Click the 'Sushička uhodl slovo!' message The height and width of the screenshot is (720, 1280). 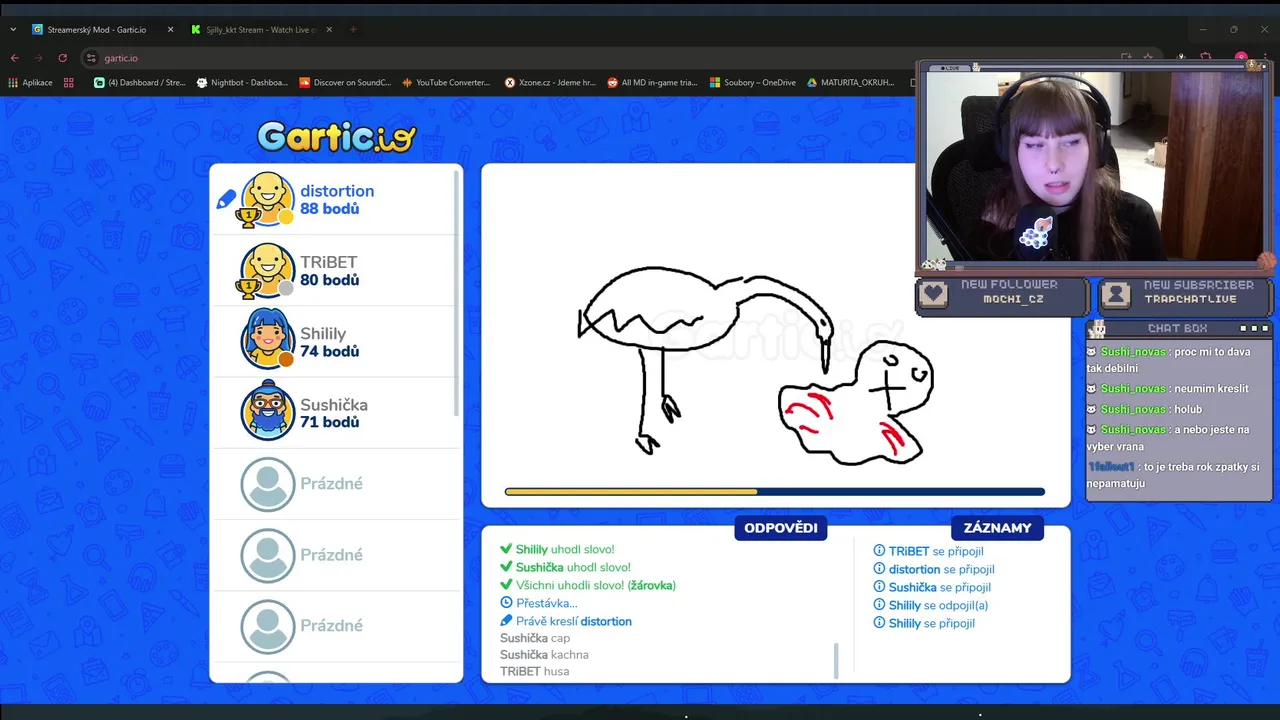click(x=573, y=567)
